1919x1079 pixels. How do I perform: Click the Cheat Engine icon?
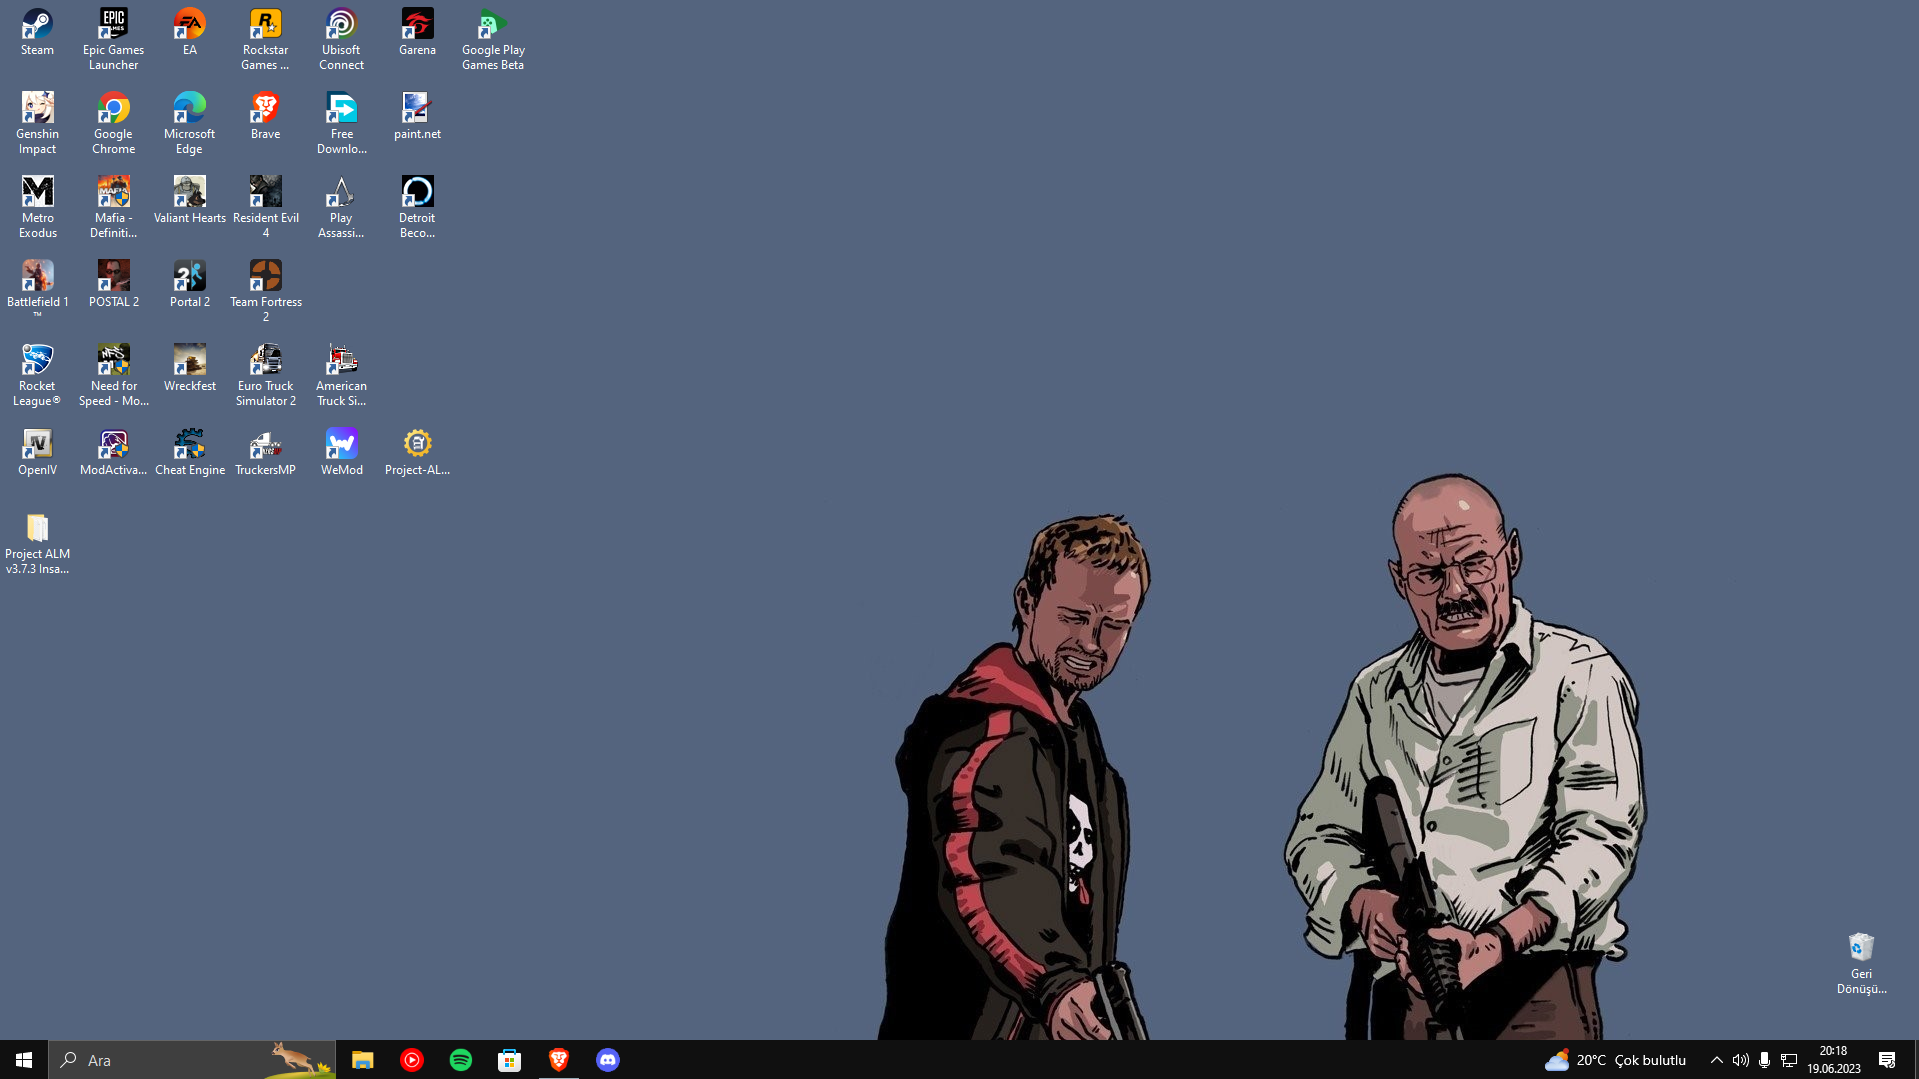pyautogui.click(x=189, y=452)
